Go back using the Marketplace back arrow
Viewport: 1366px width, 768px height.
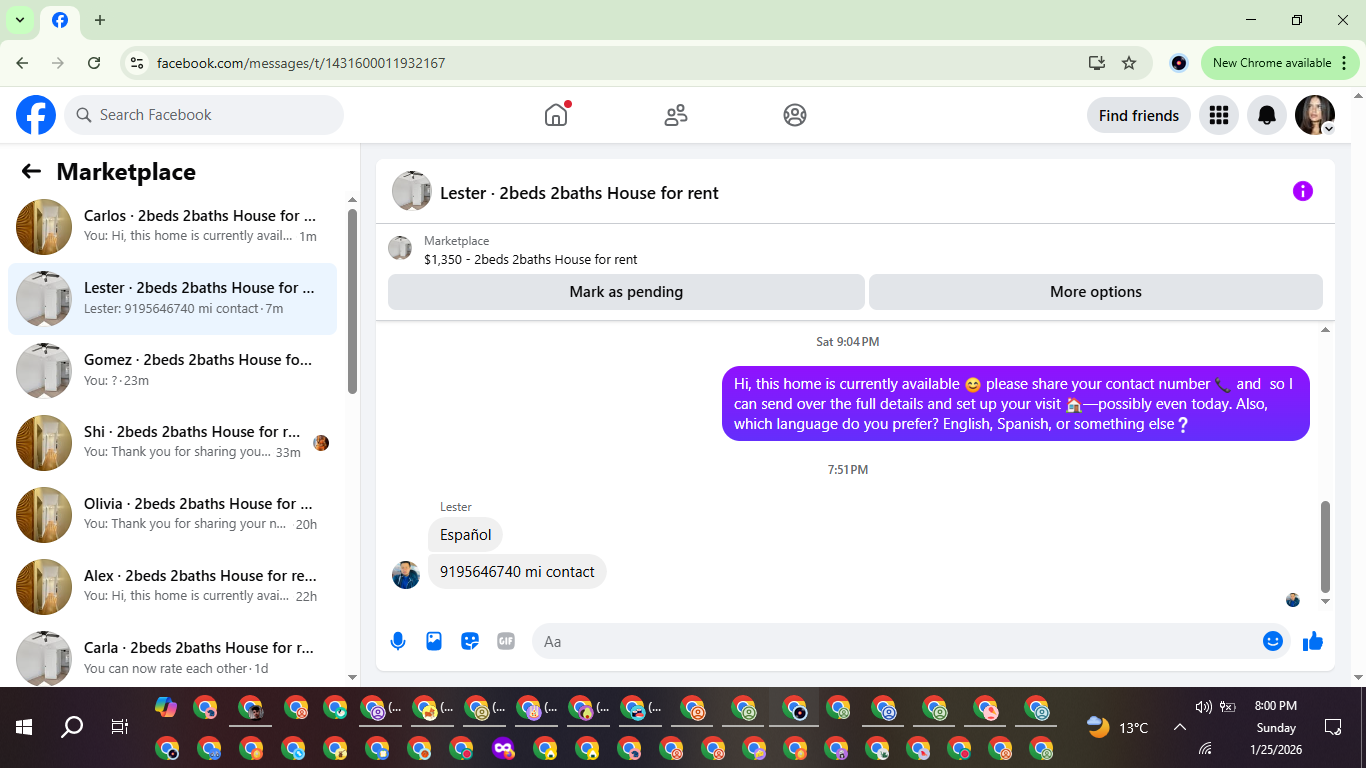coord(31,171)
